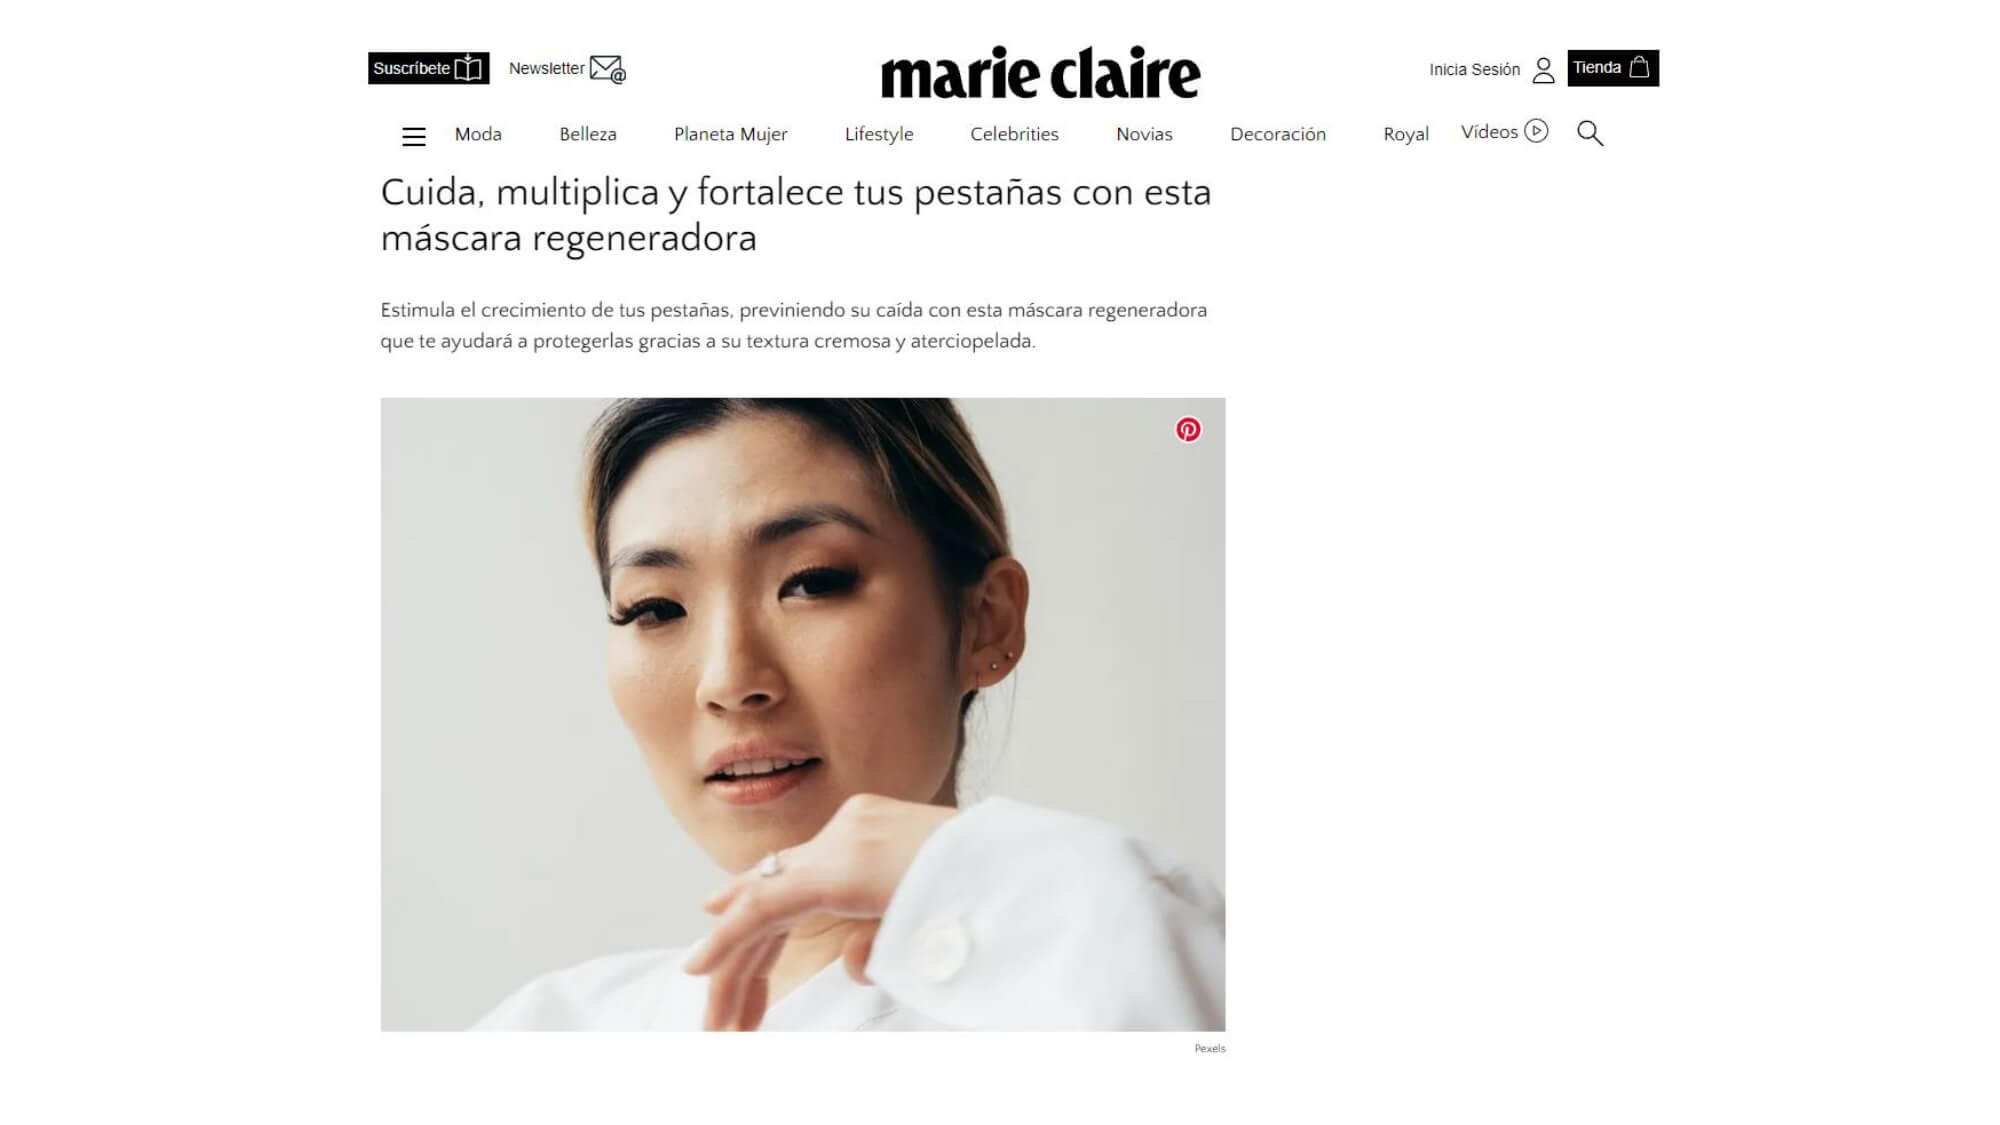
Task: Go to the Royal section
Action: (1405, 134)
